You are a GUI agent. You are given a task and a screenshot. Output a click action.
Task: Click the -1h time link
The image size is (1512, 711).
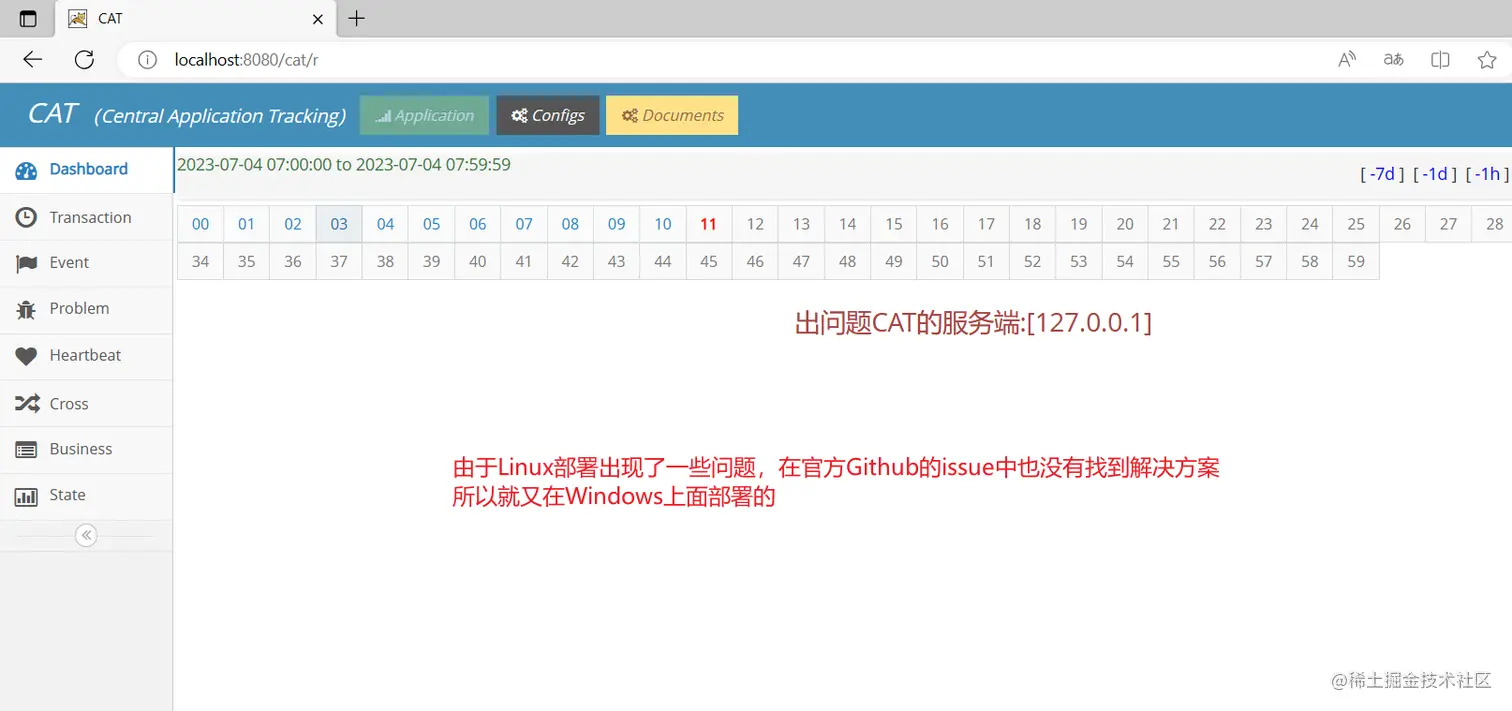[x=1487, y=174]
